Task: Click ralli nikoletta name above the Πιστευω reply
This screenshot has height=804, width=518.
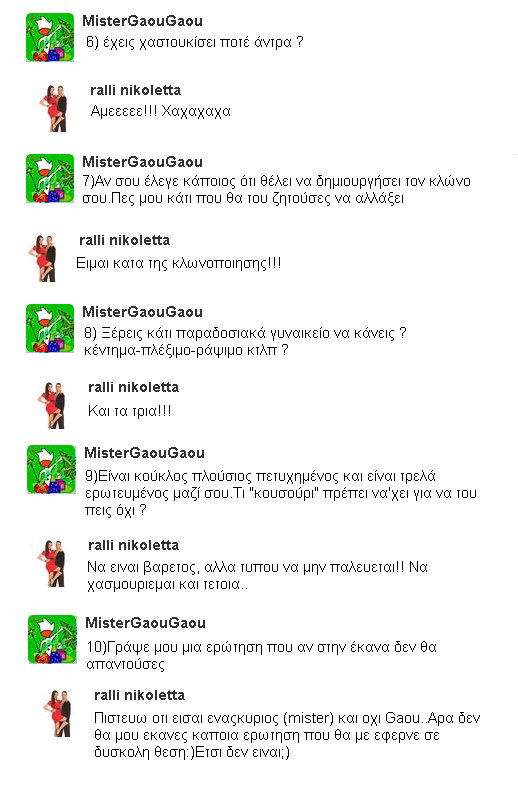Action: point(140,695)
